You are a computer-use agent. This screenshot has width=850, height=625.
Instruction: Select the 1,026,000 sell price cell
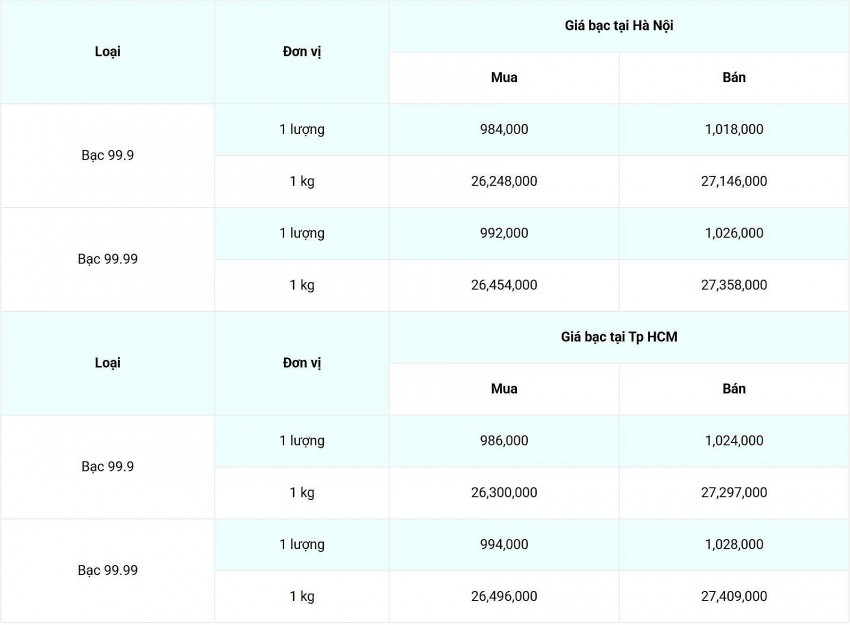coord(734,234)
